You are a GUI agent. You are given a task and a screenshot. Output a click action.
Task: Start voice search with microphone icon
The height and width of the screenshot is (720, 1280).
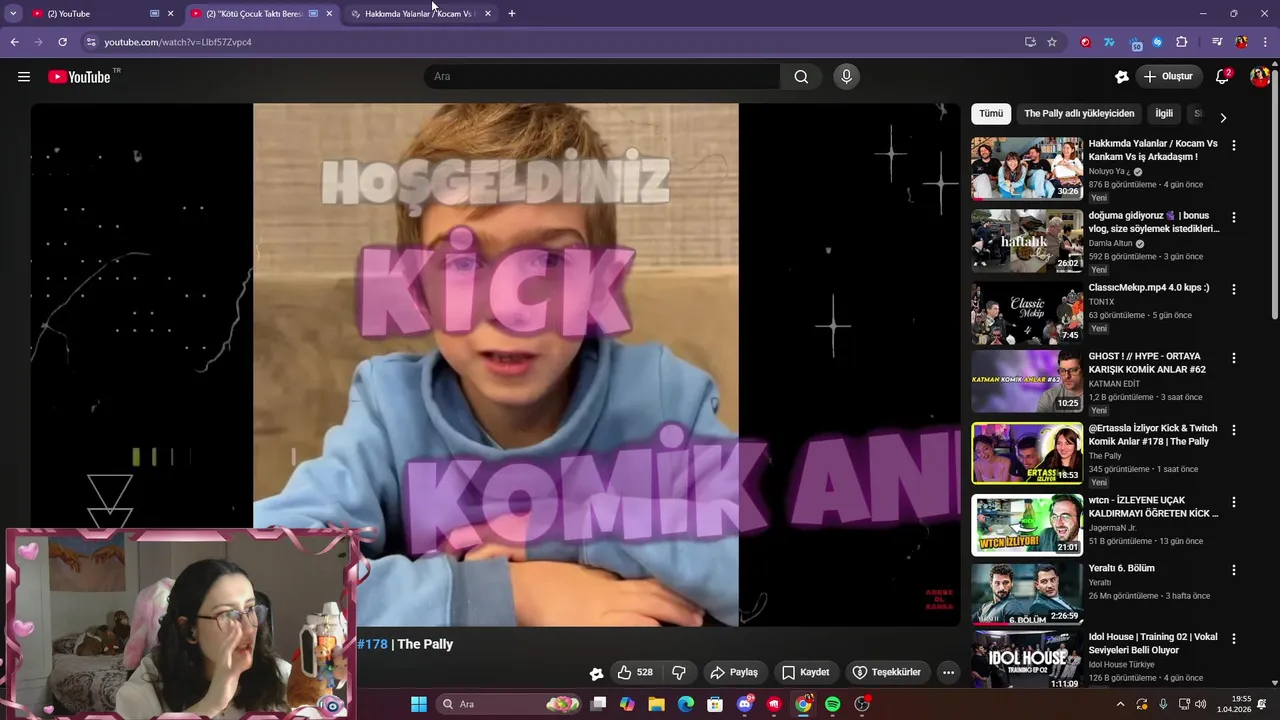[846, 77]
